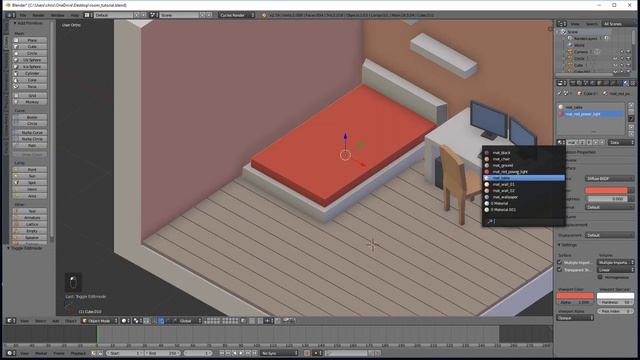Open the Diffuse BSDF surface dropdown
This screenshot has width=640, height=360.
(609, 179)
